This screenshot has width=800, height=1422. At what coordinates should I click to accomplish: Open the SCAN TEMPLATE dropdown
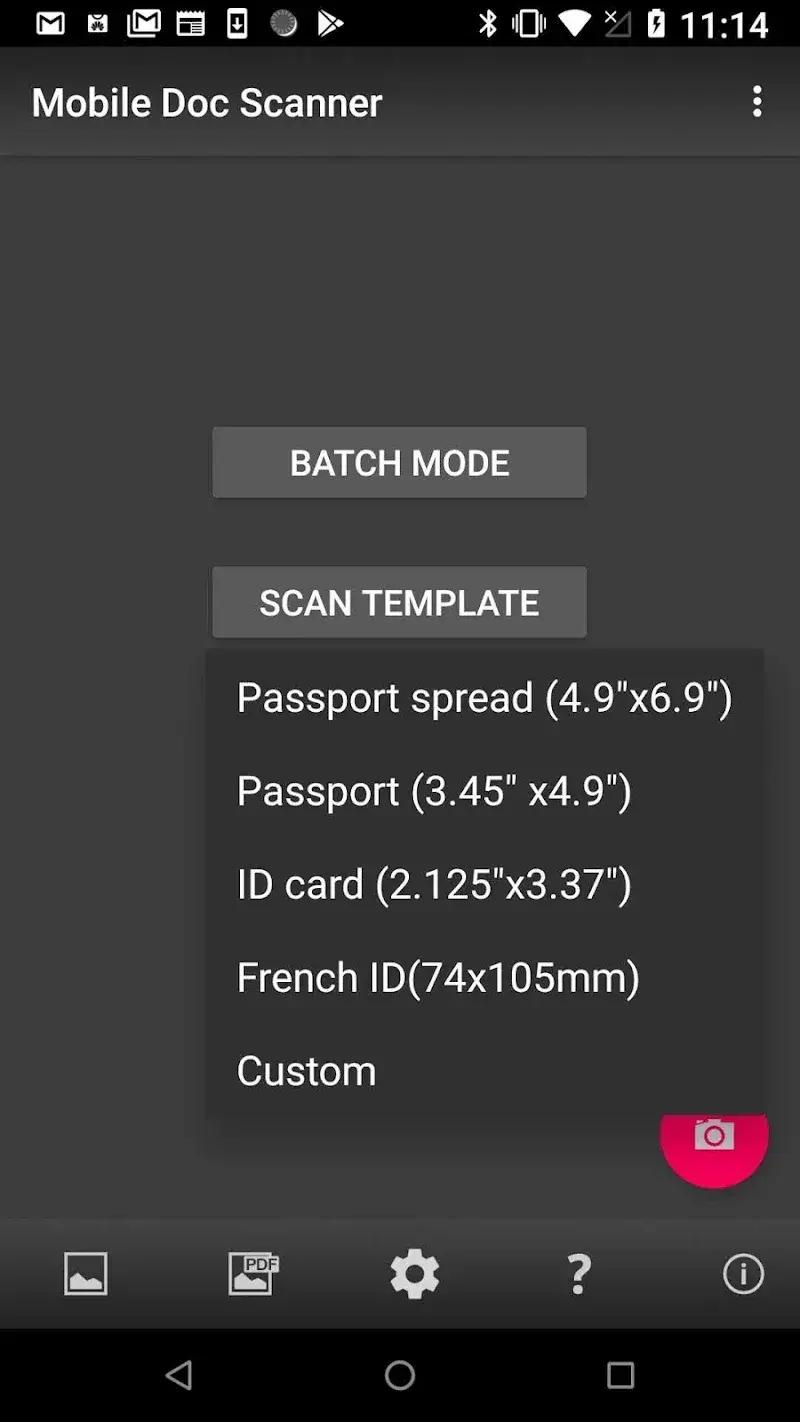[x=399, y=603]
